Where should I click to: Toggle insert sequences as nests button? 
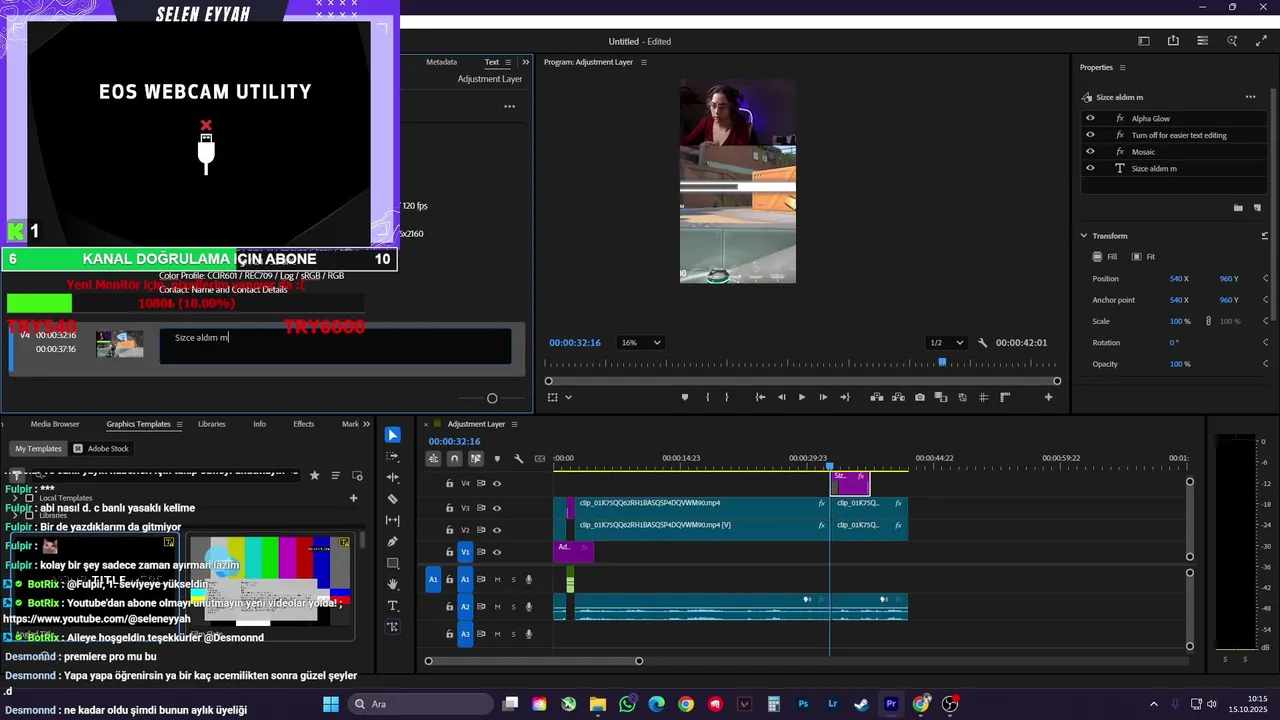point(433,459)
